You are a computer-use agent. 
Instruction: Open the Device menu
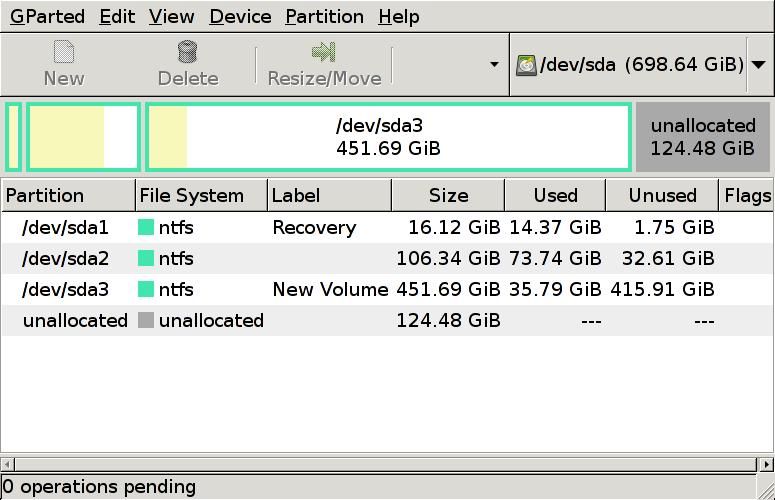(x=240, y=17)
